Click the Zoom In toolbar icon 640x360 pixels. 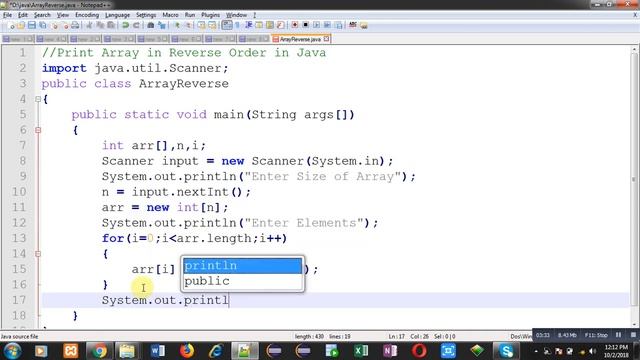click(x=177, y=25)
